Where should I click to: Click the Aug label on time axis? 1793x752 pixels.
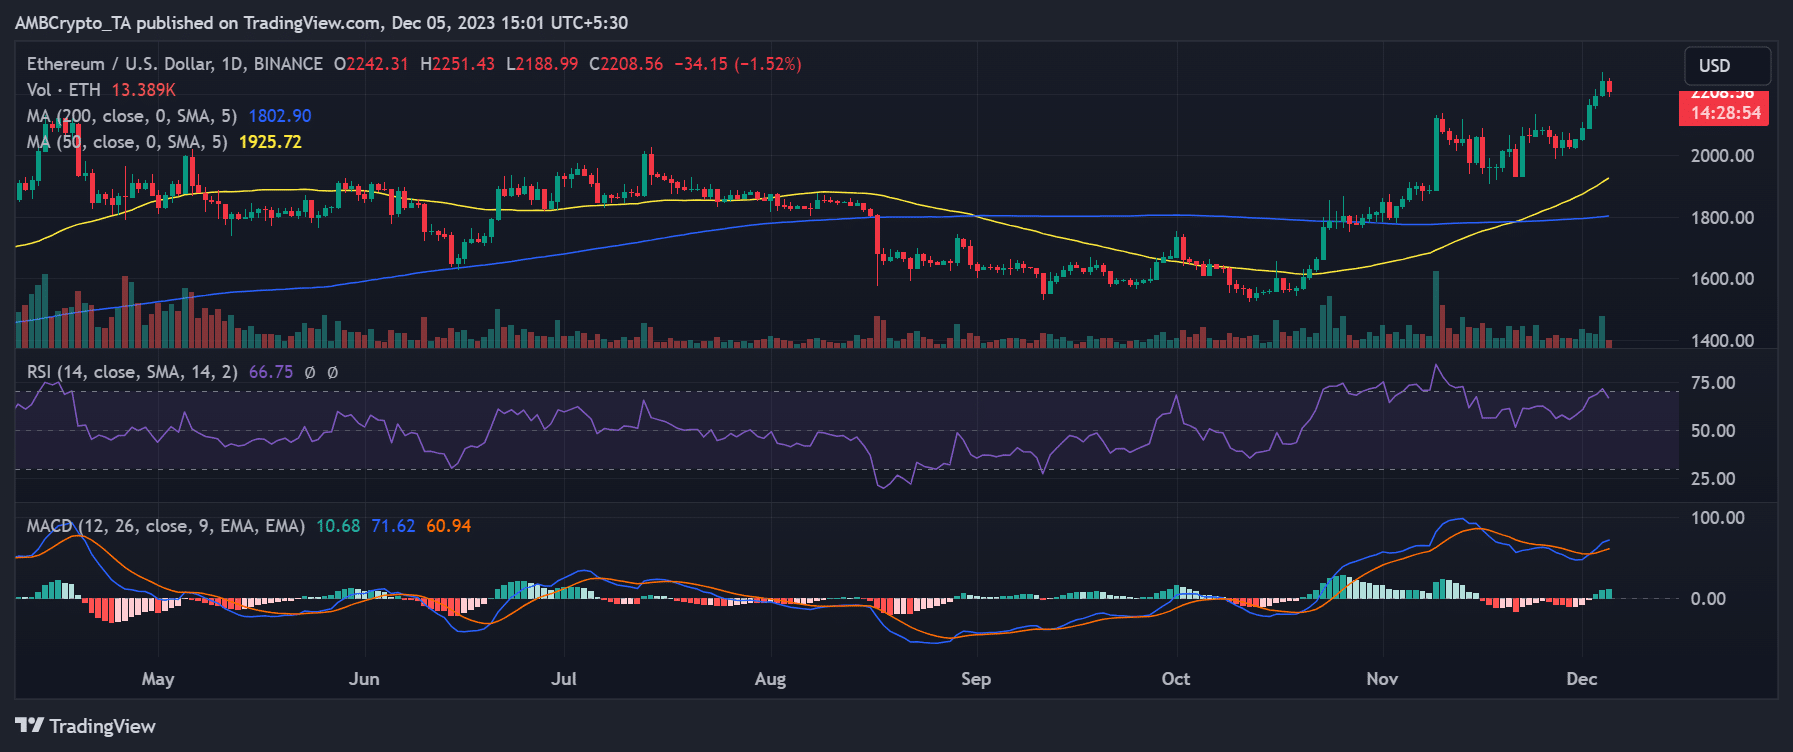coord(770,679)
